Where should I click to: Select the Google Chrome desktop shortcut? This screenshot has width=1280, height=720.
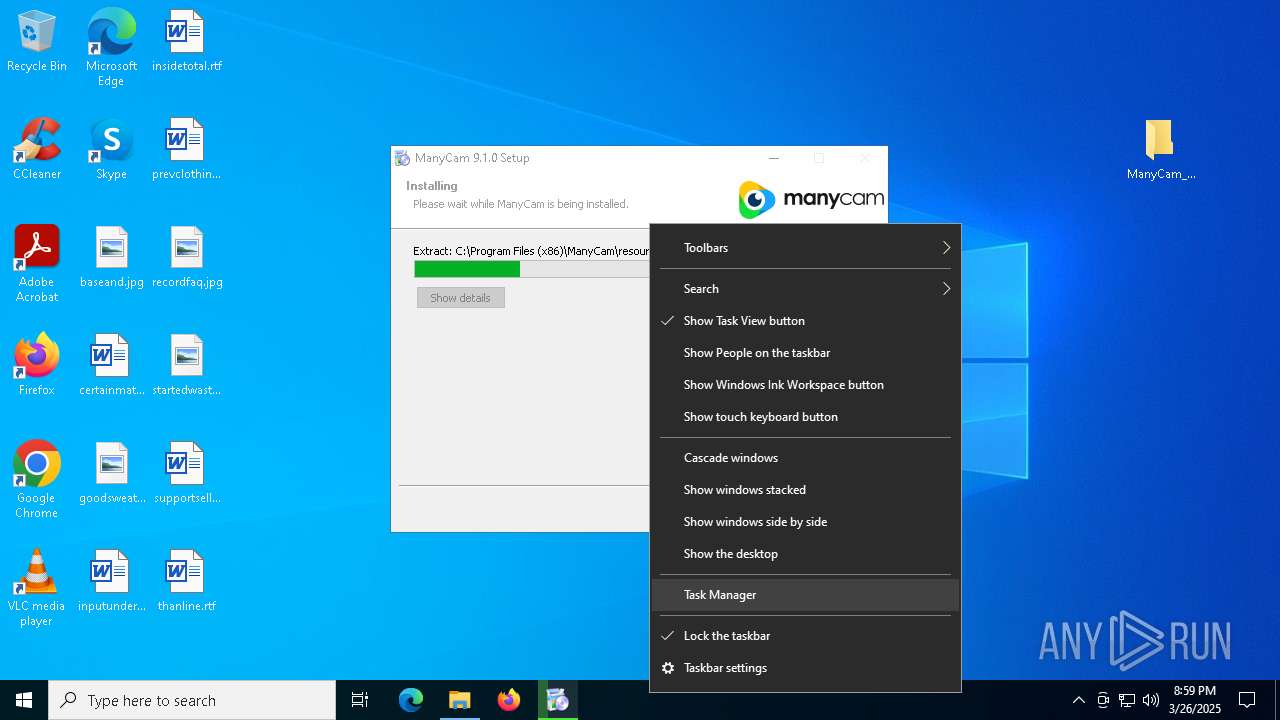pyautogui.click(x=37, y=480)
